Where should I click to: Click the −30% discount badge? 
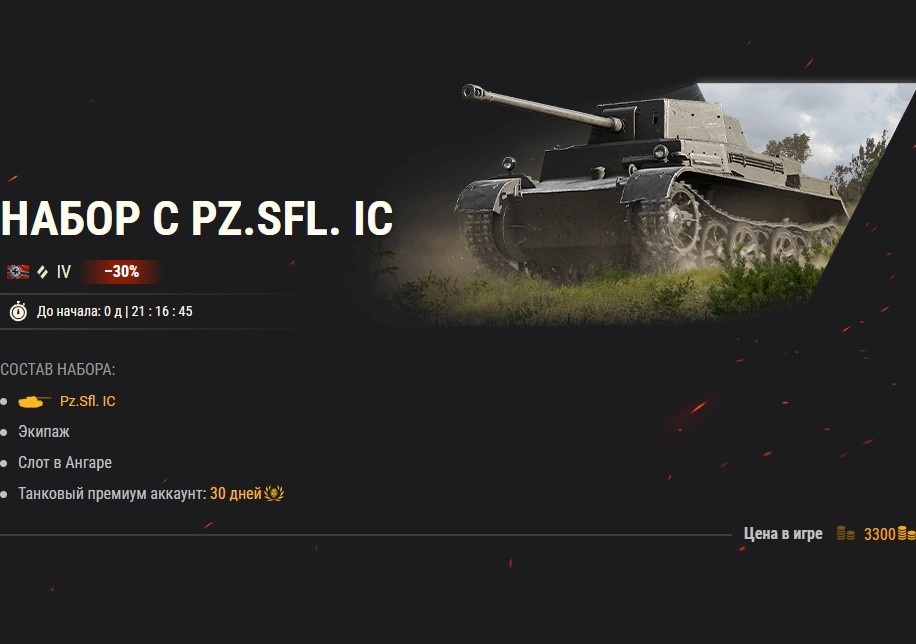[122, 272]
